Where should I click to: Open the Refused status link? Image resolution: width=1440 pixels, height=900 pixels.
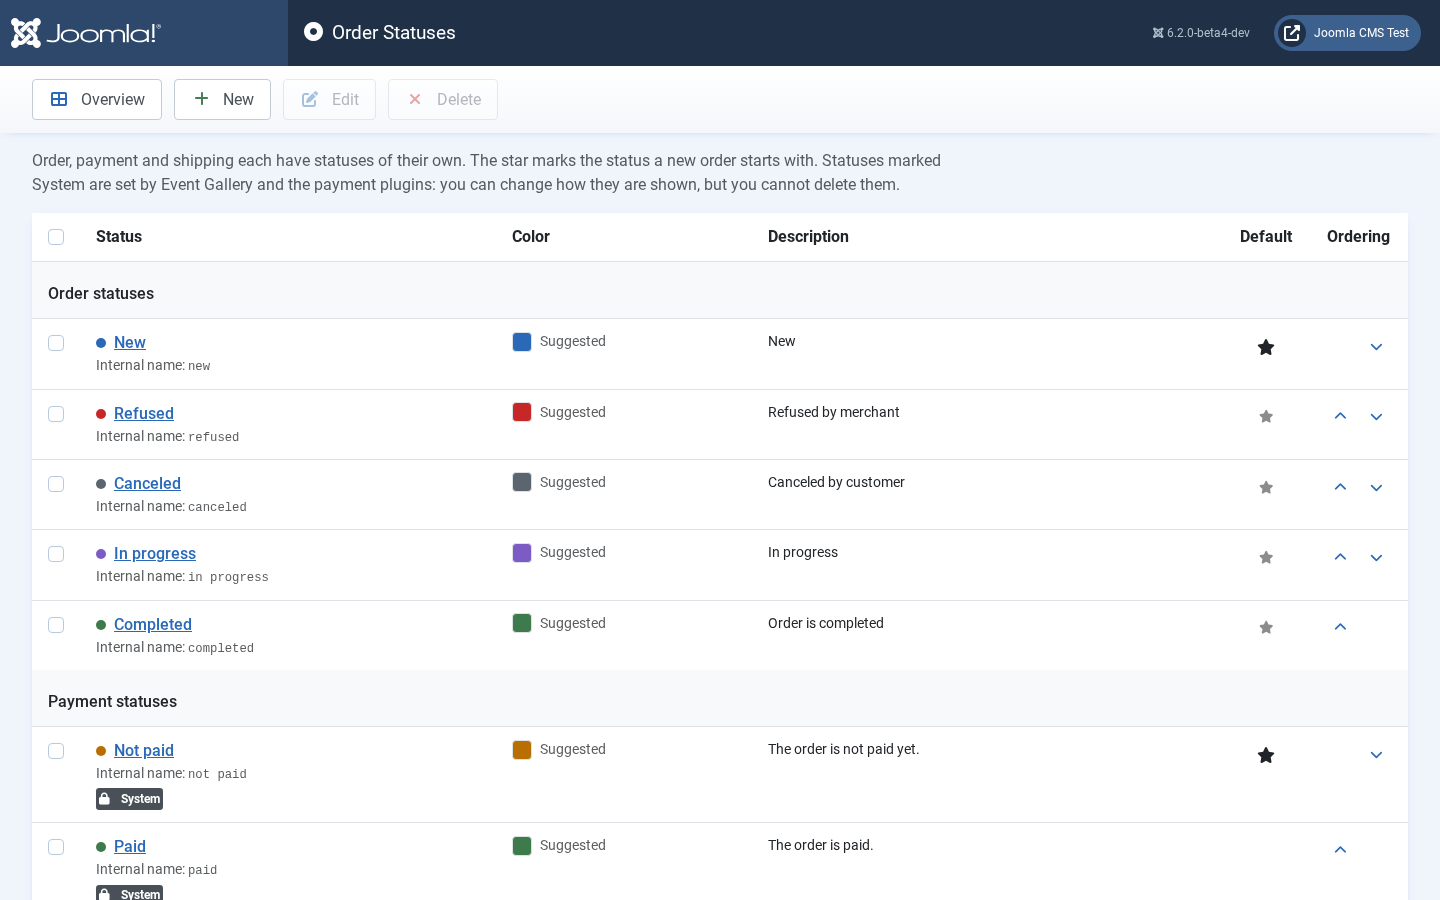pyautogui.click(x=144, y=413)
